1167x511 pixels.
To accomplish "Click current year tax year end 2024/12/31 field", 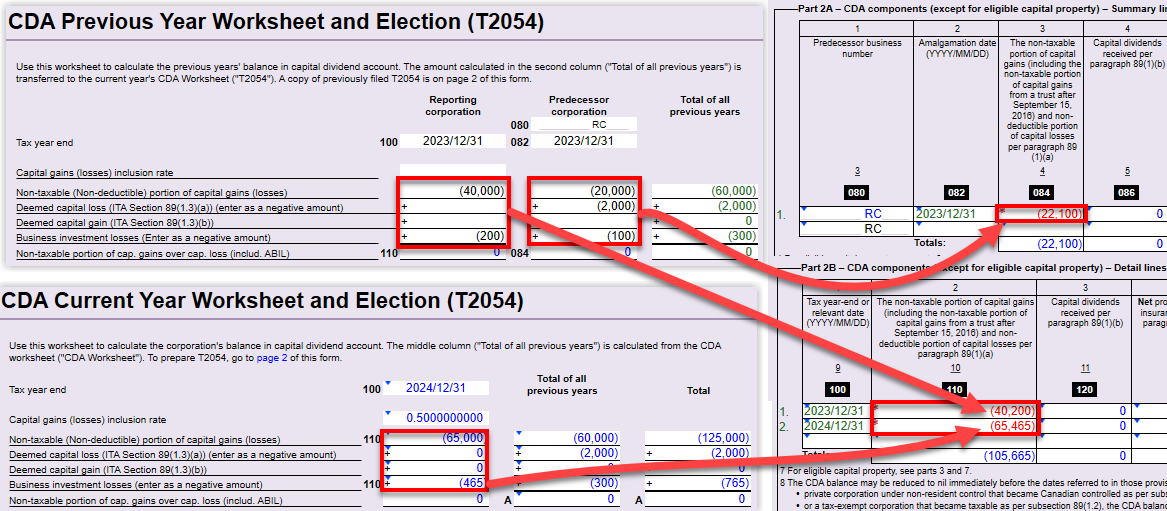I will click(x=436, y=388).
